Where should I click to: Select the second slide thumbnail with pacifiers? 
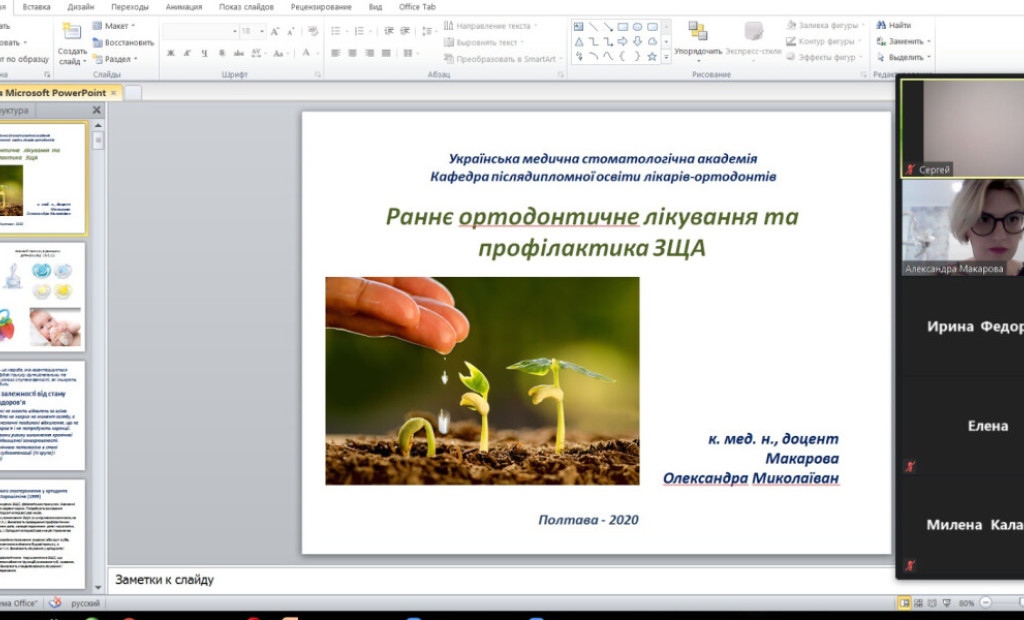click(x=43, y=296)
